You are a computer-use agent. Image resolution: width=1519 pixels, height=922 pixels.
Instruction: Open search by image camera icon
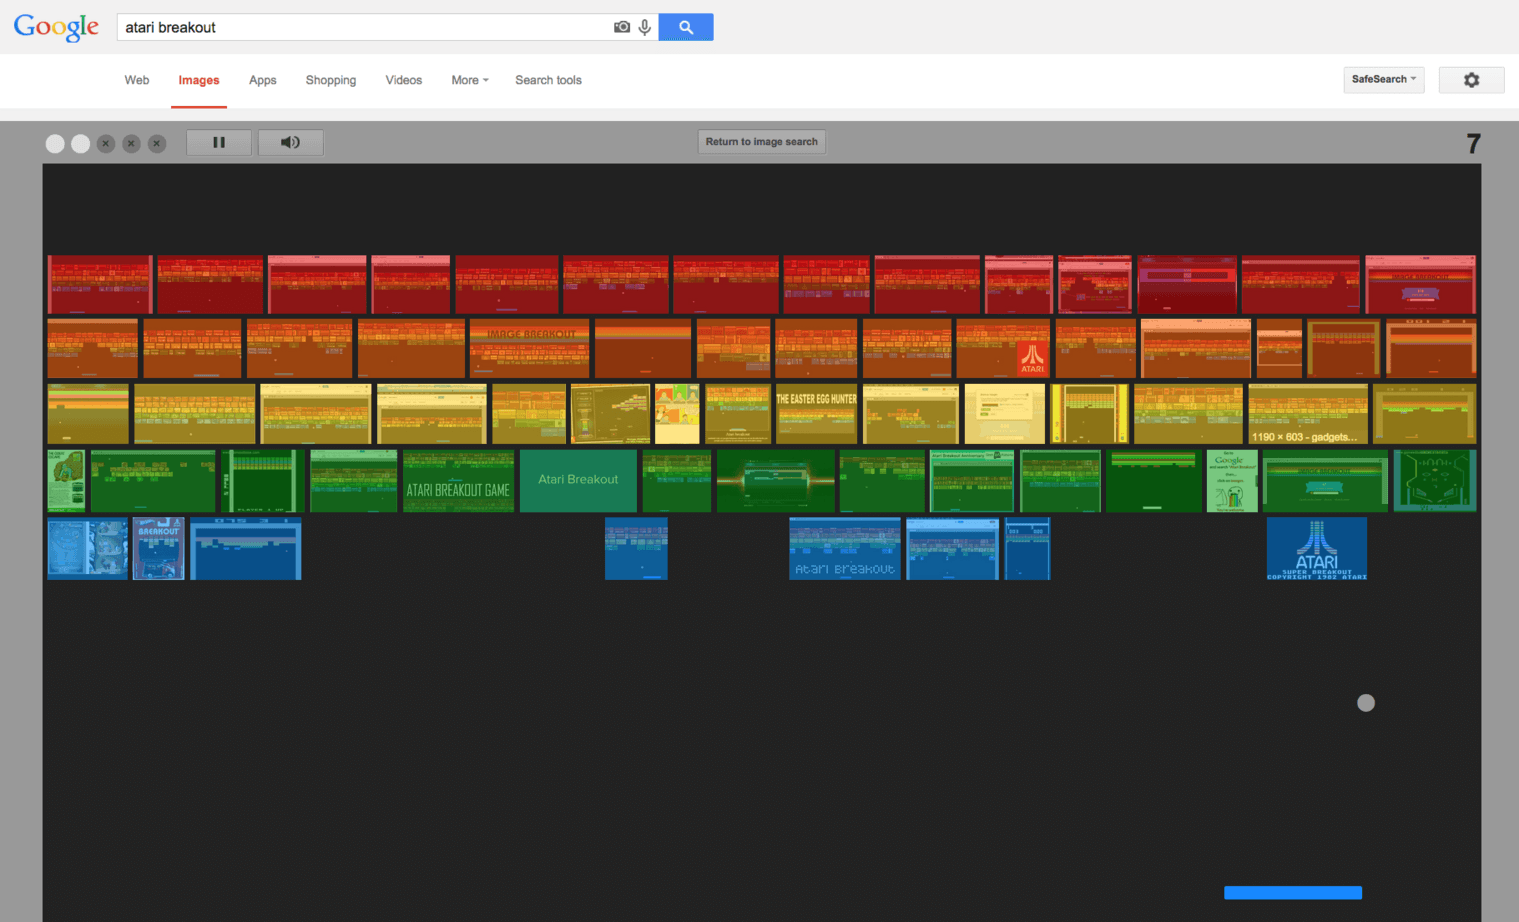pyautogui.click(x=622, y=27)
